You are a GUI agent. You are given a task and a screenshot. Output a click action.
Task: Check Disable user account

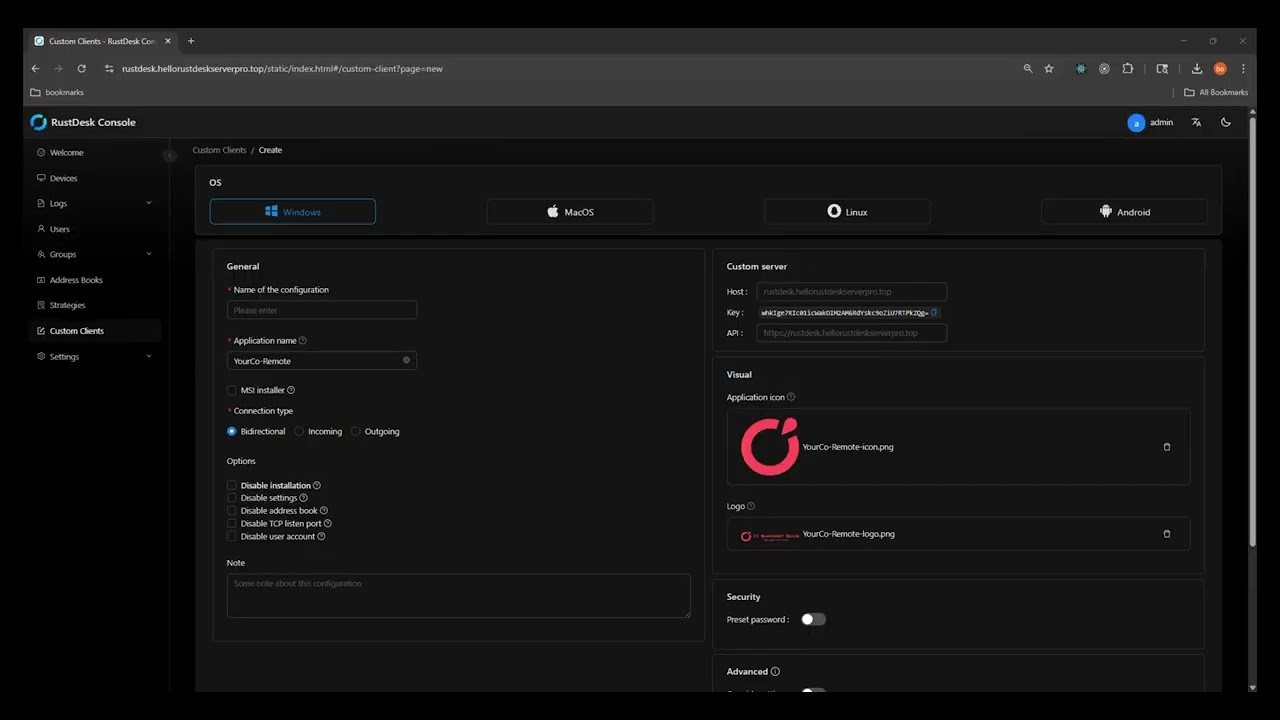232,536
